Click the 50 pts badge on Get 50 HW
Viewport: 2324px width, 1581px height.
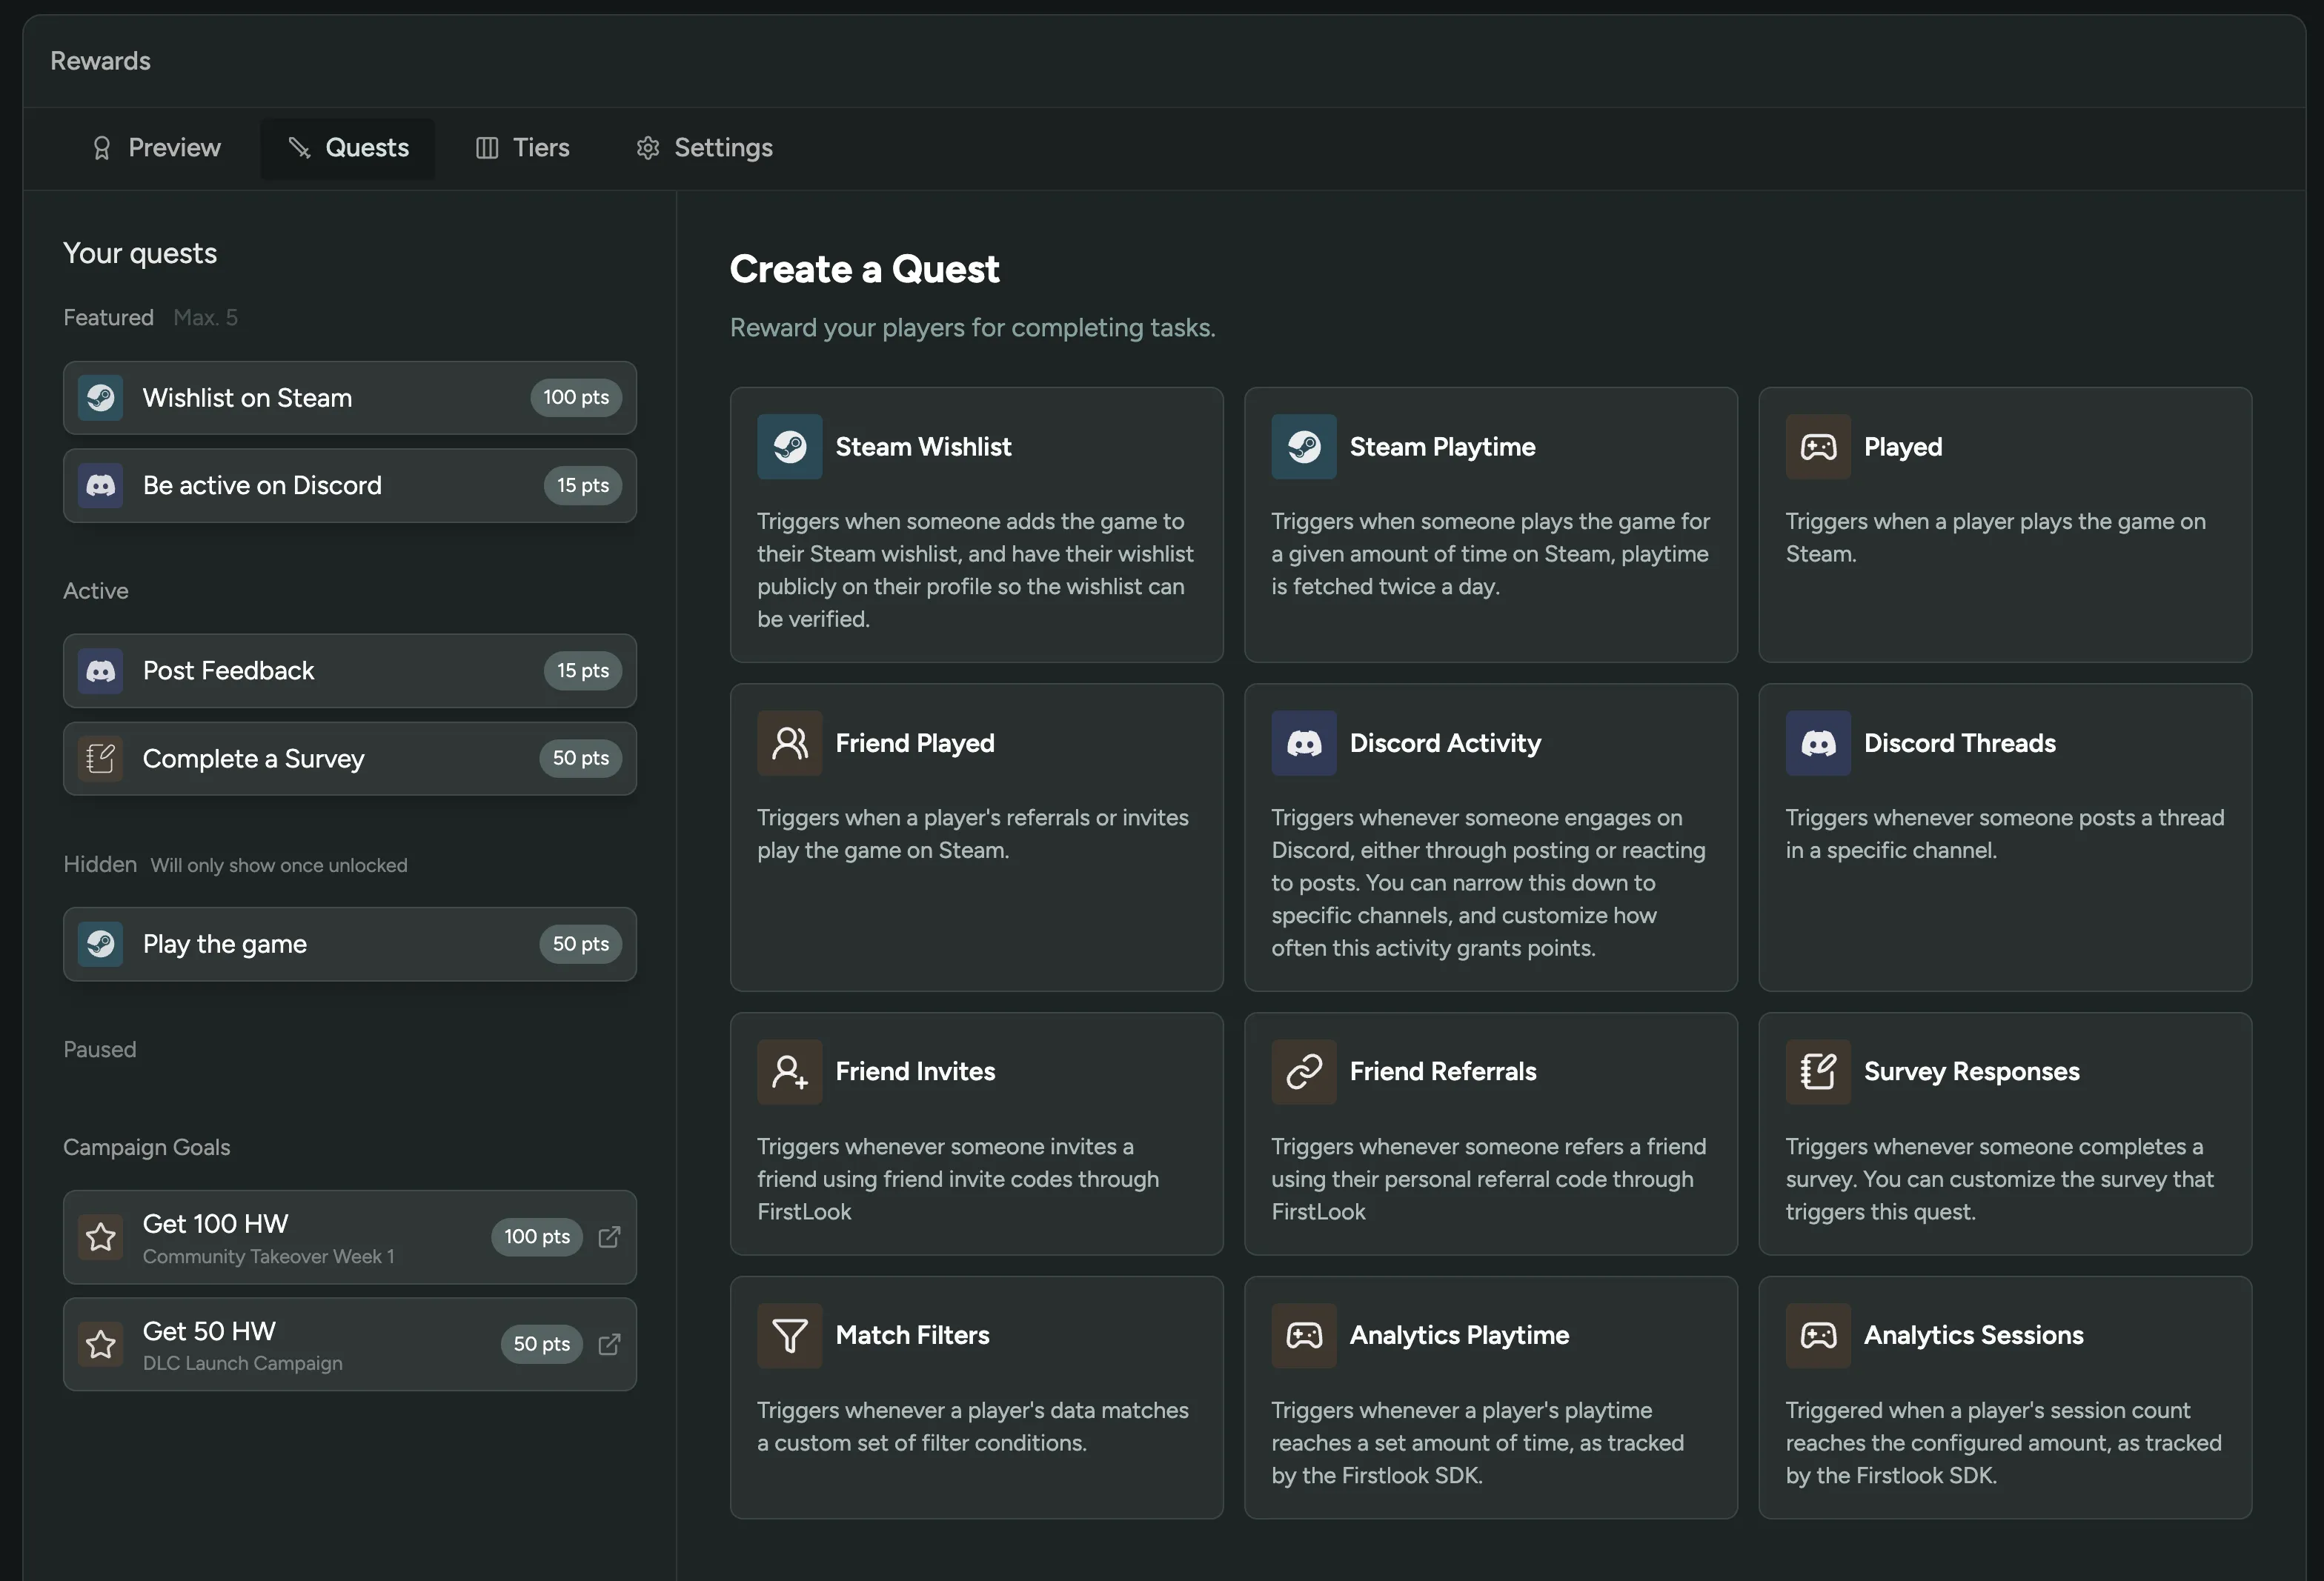point(542,1344)
